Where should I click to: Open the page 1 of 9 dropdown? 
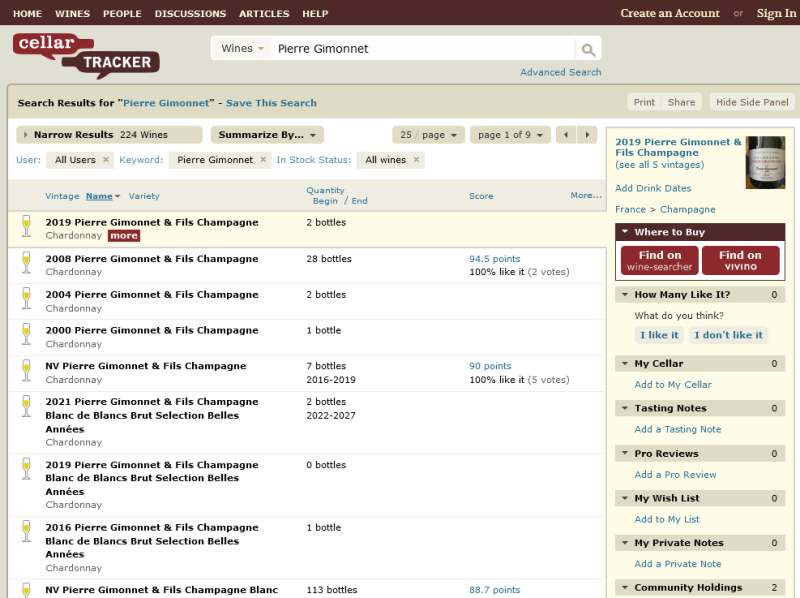coord(510,135)
